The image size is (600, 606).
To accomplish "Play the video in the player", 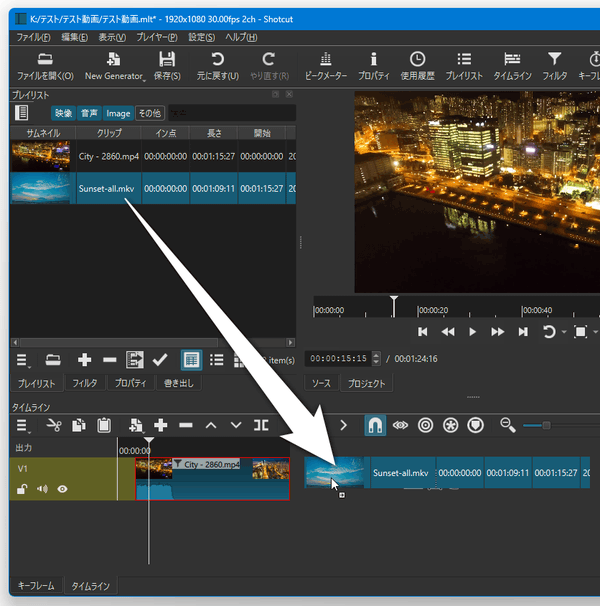I will pyautogui.click(x=472, y=332).
